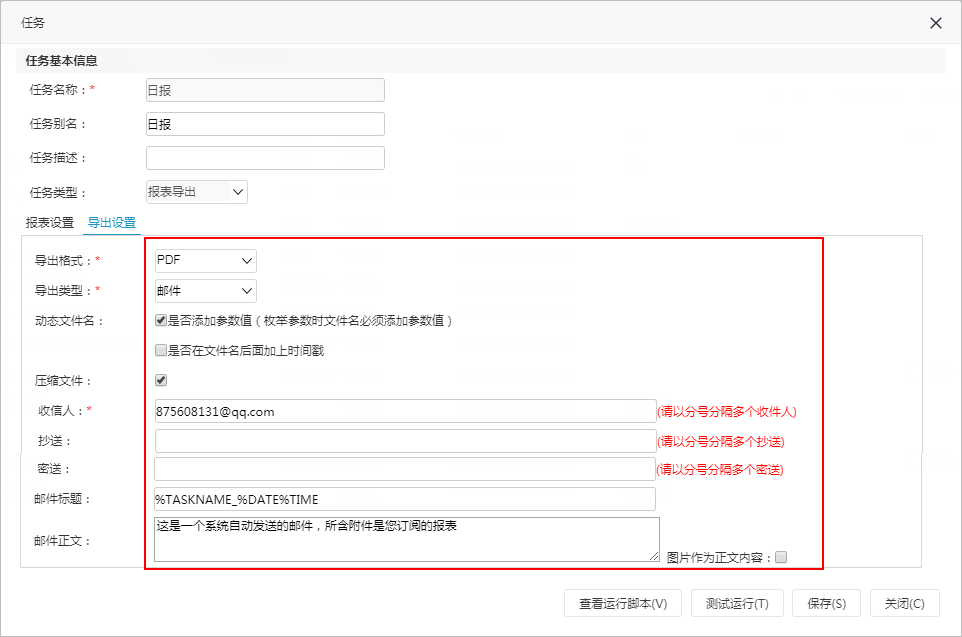
Task: Click the 测试运行(T) button
Action: click(x=737, y=603)
